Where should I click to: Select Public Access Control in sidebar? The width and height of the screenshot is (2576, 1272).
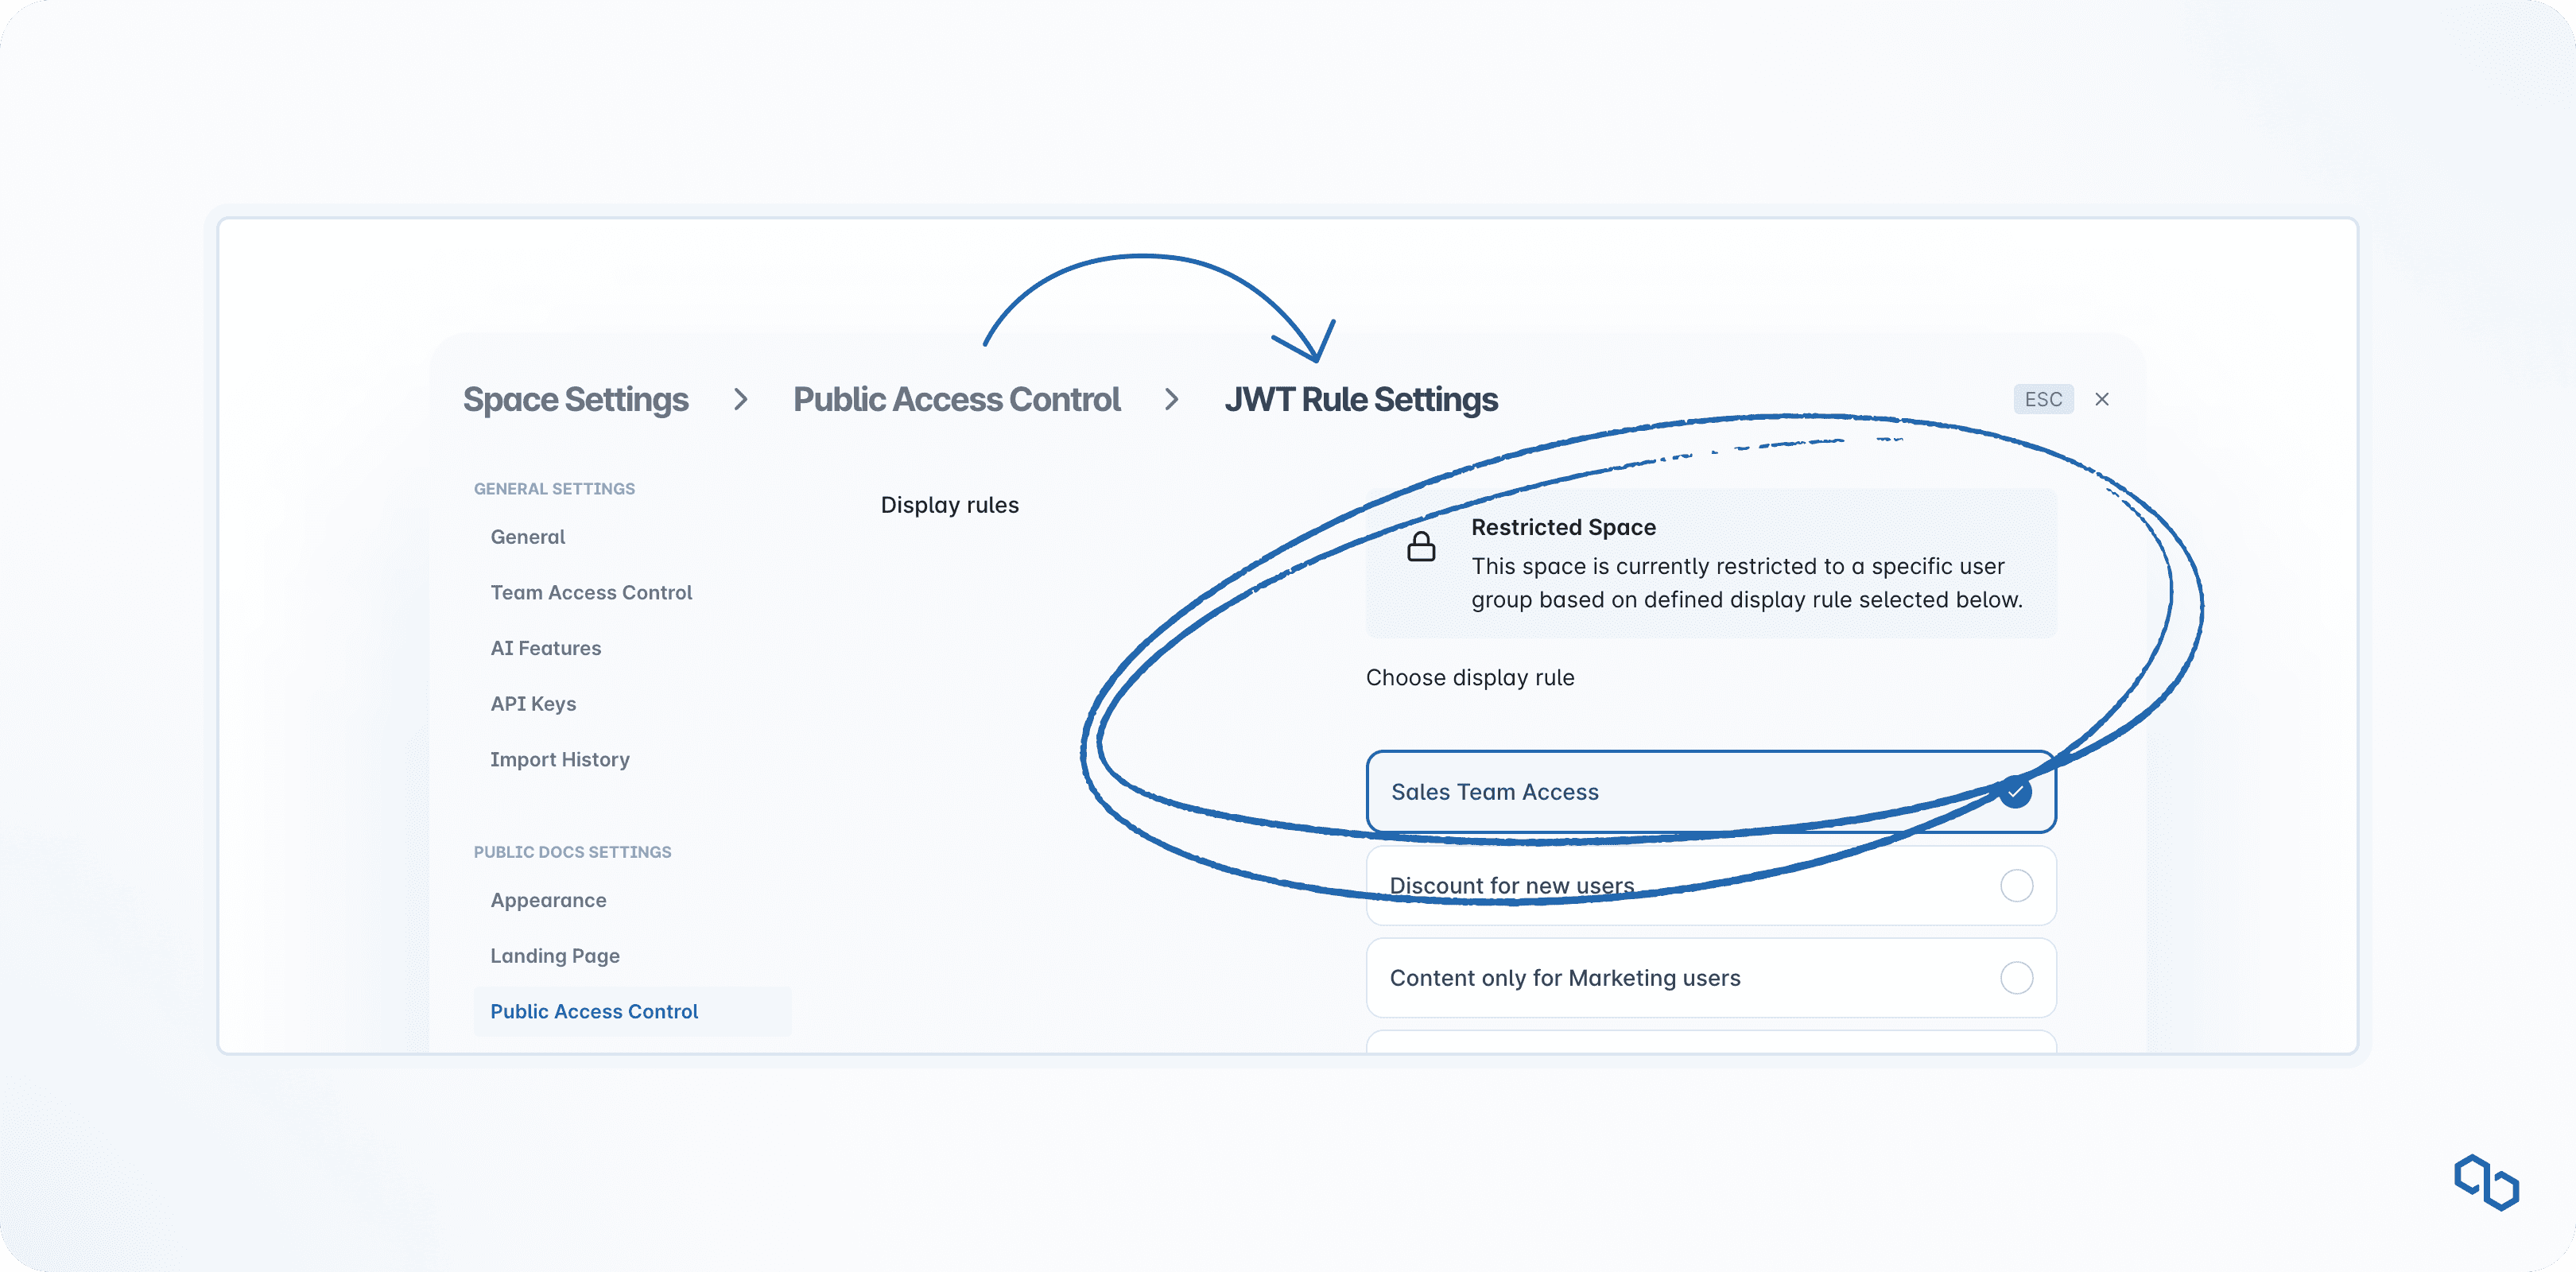tap(594, 1011)
